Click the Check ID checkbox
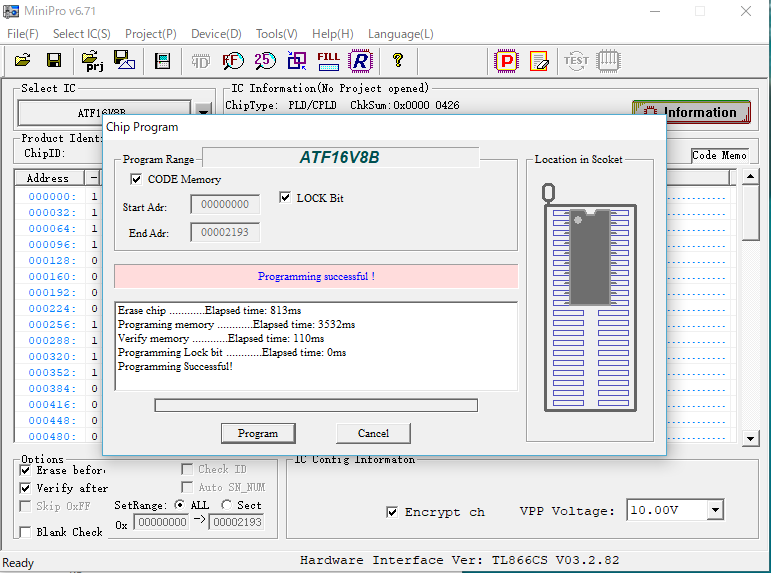Image resolution: width=771 pixels, height=573 pixels. (x=187, y=469)
